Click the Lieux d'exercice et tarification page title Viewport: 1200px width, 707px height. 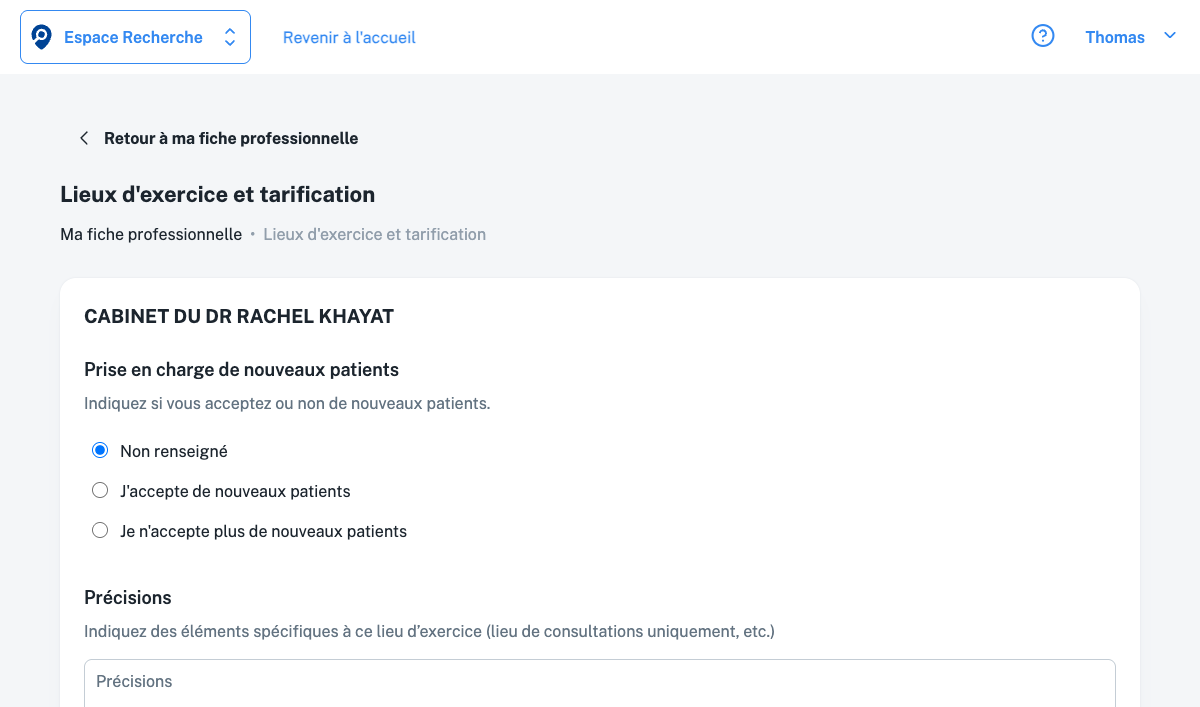click(218, 194)
